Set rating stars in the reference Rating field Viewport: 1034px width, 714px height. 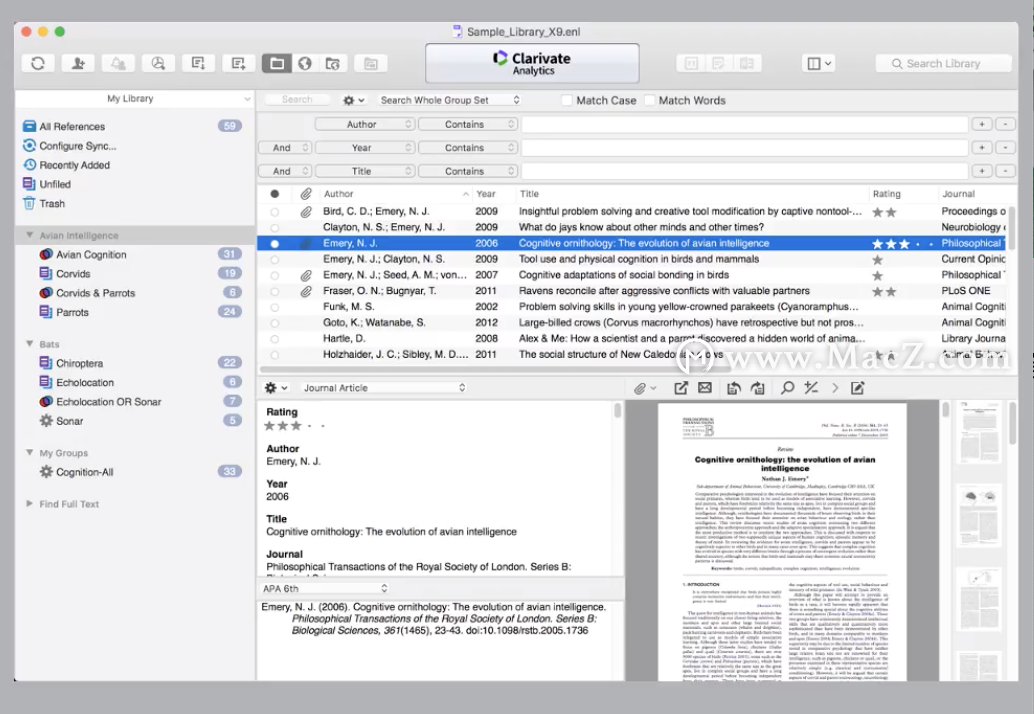point(295,426)
